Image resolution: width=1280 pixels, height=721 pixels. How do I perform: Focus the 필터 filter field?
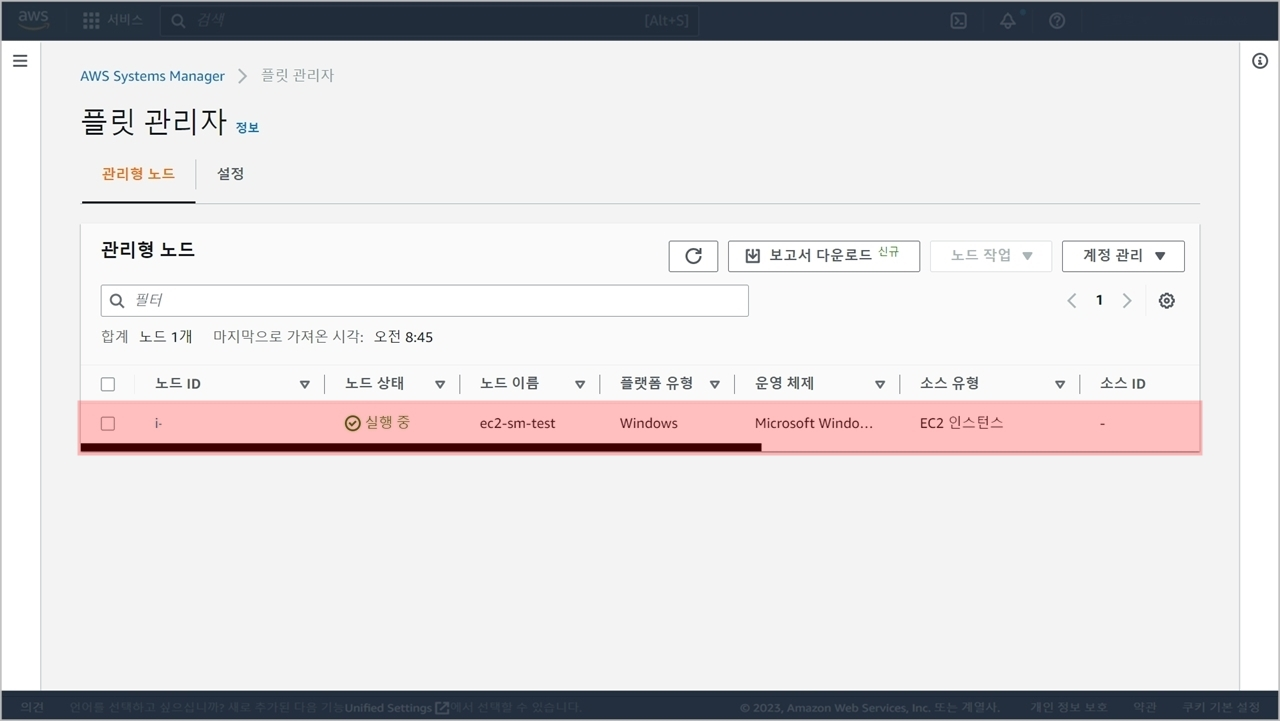coord(424,301)
